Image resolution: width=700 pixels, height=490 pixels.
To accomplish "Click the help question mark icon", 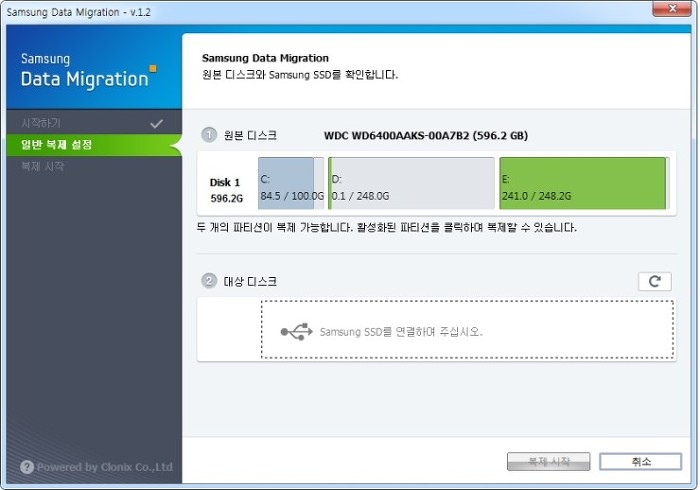I will (x=27, y=467).
